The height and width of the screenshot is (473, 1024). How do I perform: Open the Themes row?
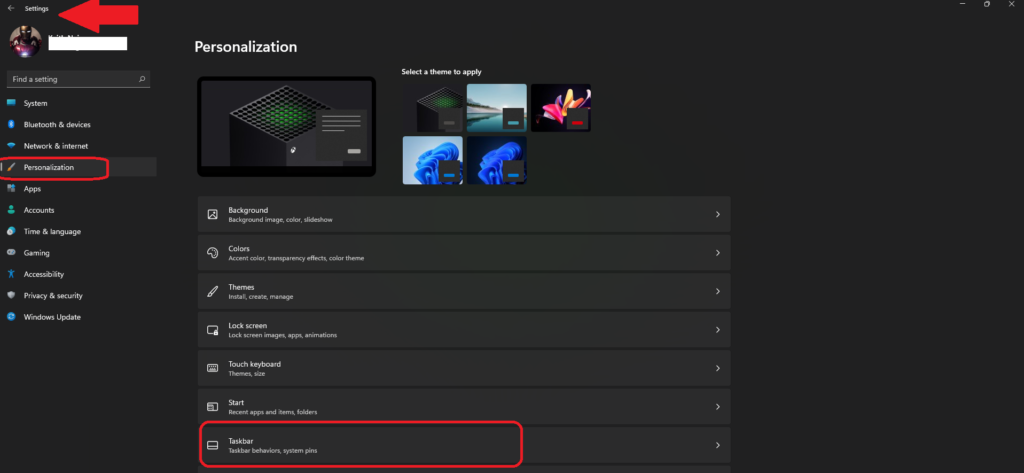464,291
